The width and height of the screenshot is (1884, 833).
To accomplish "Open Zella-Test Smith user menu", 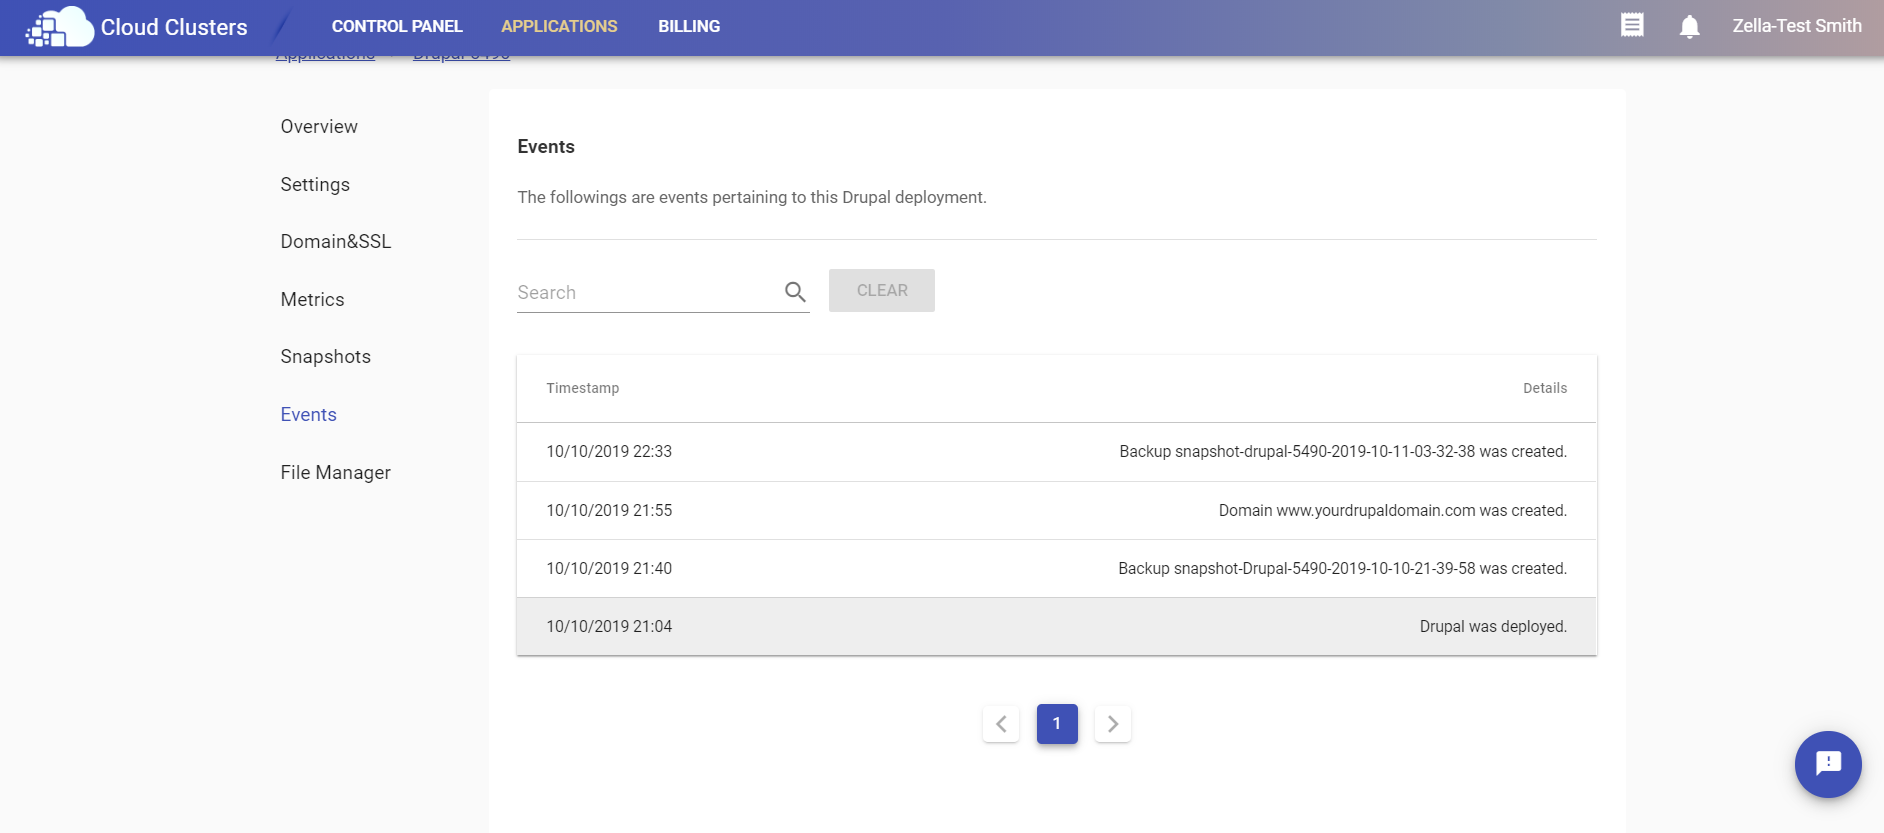I will 1797,26.
